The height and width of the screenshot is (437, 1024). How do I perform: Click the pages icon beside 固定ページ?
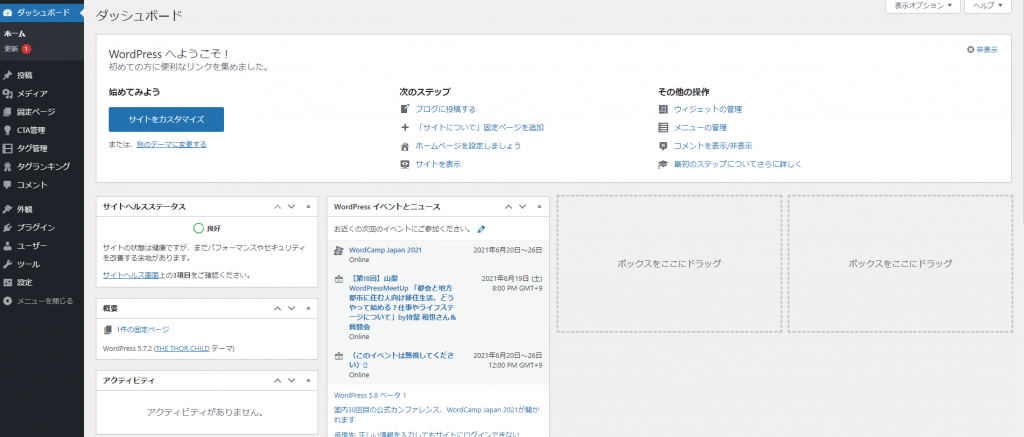[x=8, y=112]
